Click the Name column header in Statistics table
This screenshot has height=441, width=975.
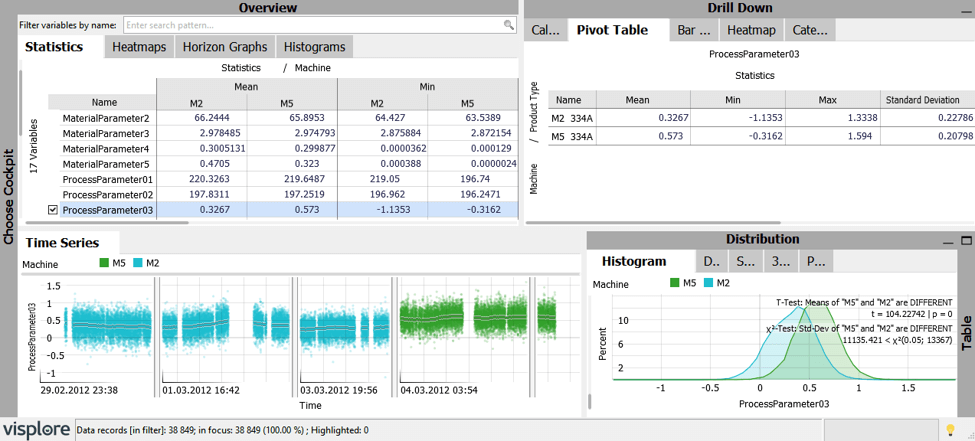coord(104,102)
